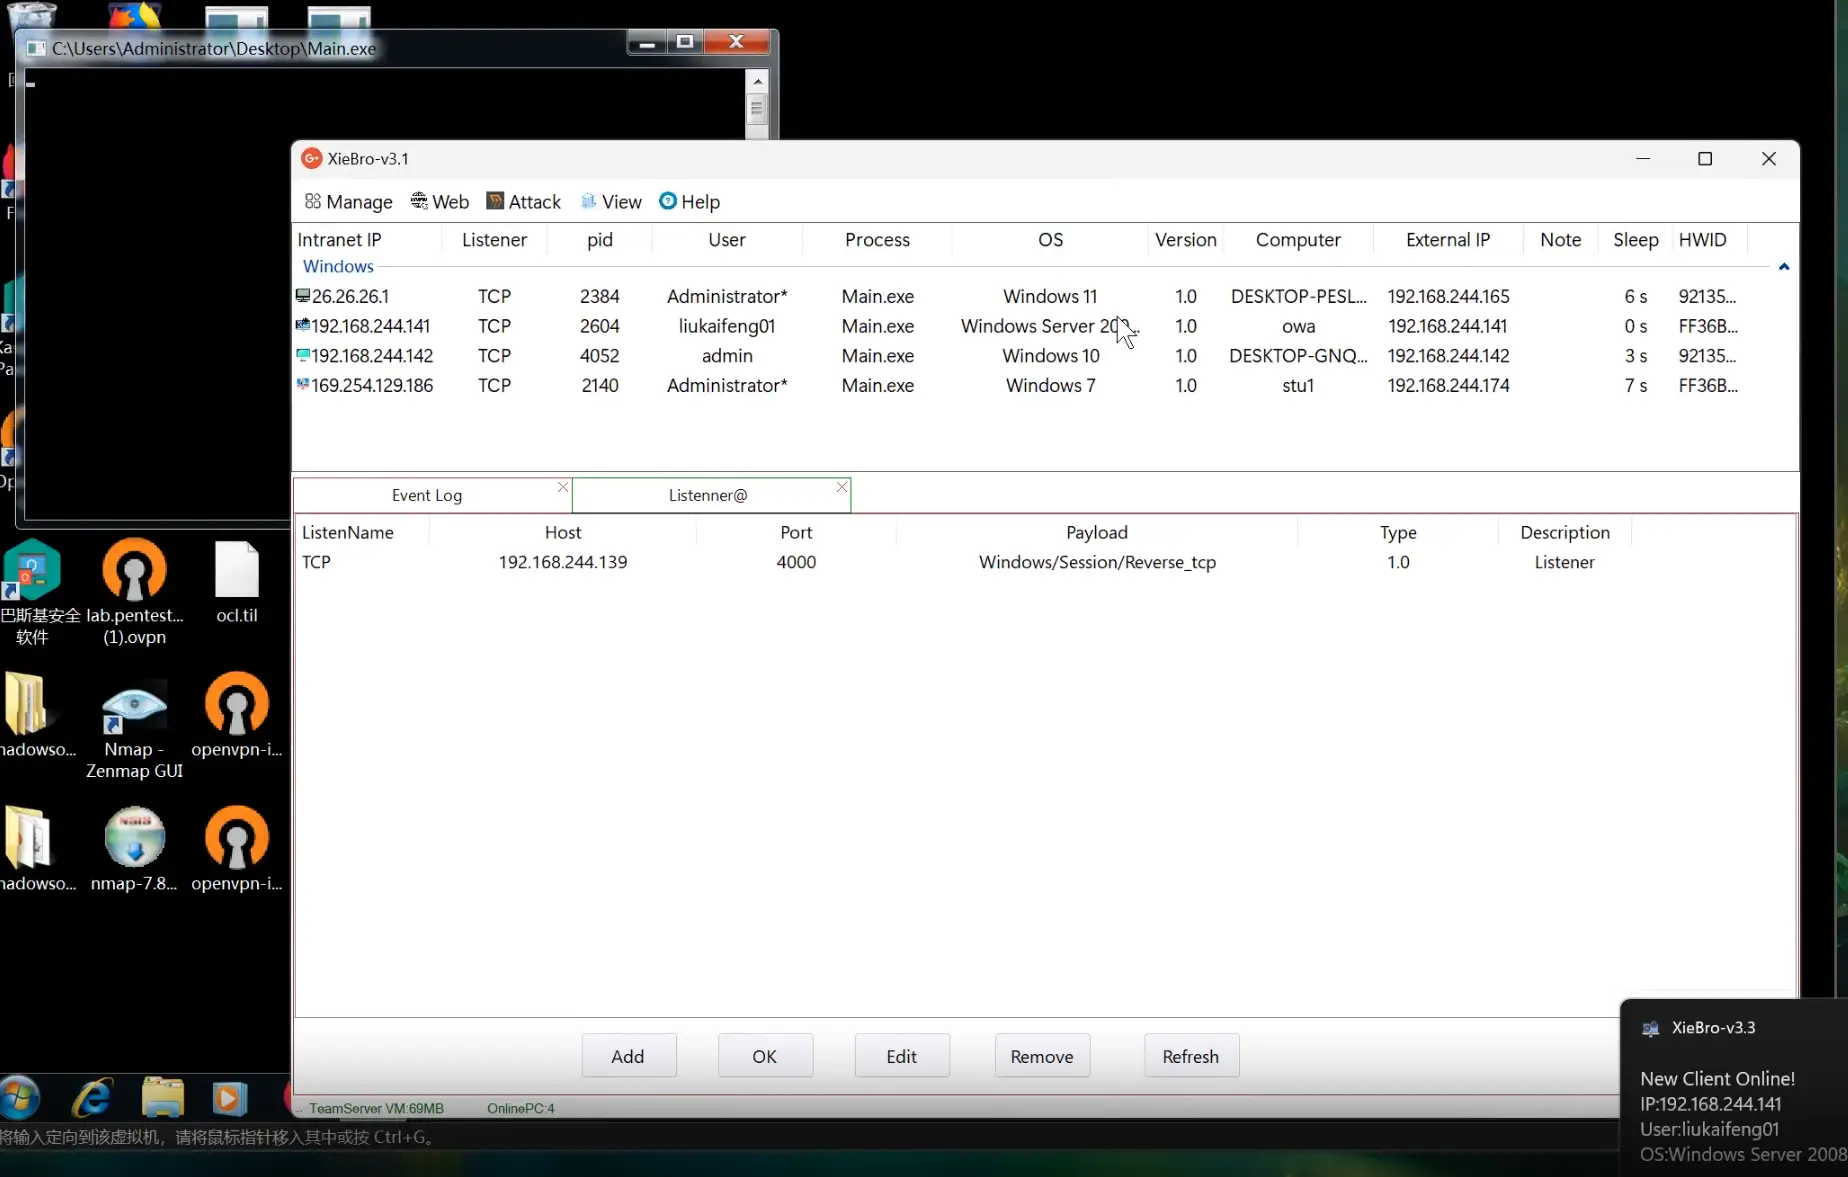
Task: Open nmap-7.8 installer desktop icon
Action: (134, 848)
